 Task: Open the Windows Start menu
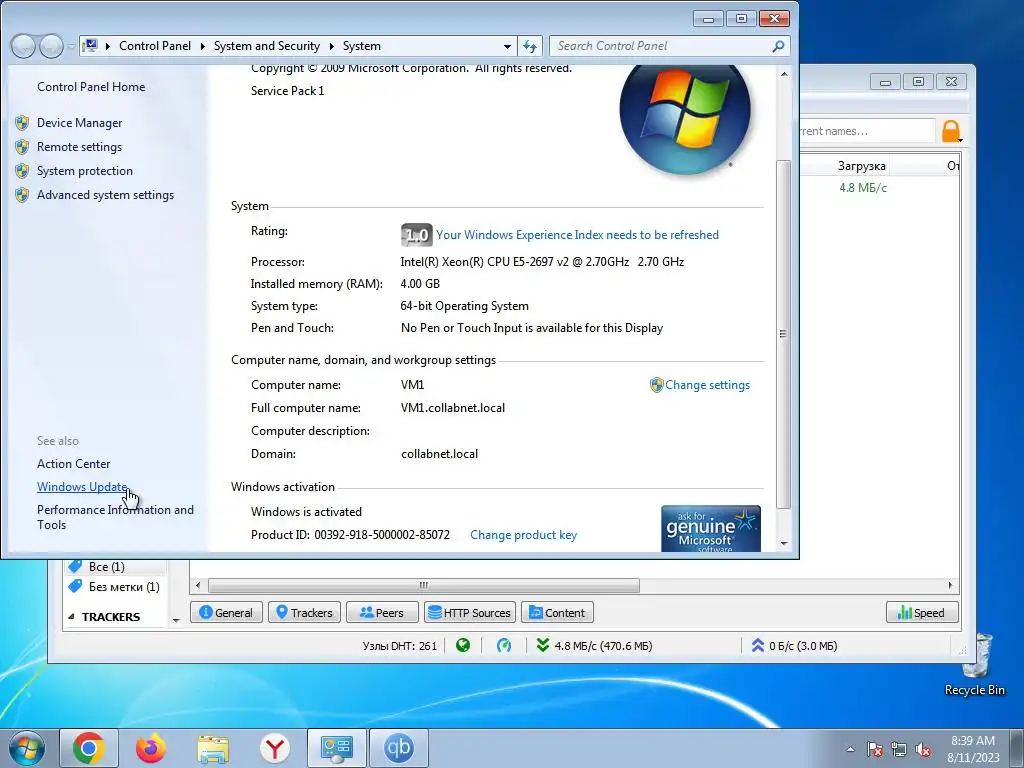(27, 748)
